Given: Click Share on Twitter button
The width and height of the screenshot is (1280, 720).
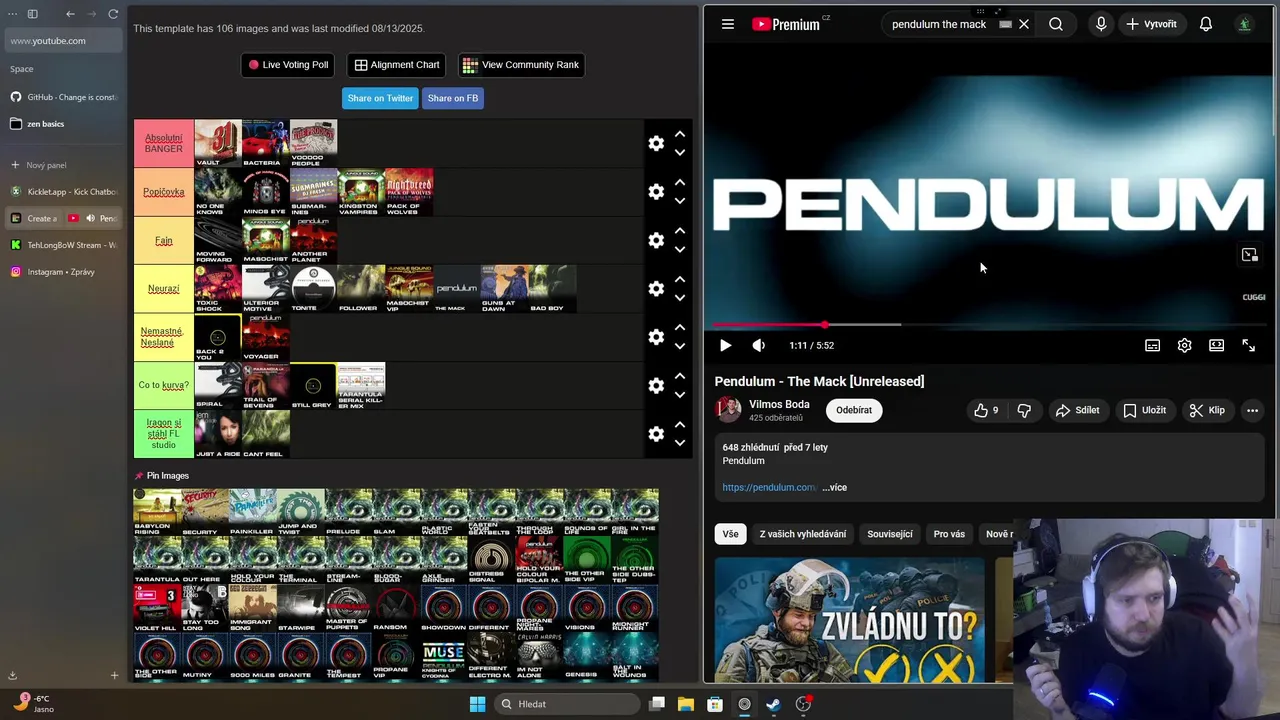Looking at the screenshot, I should pyautogui.click(x=380, y=98).
